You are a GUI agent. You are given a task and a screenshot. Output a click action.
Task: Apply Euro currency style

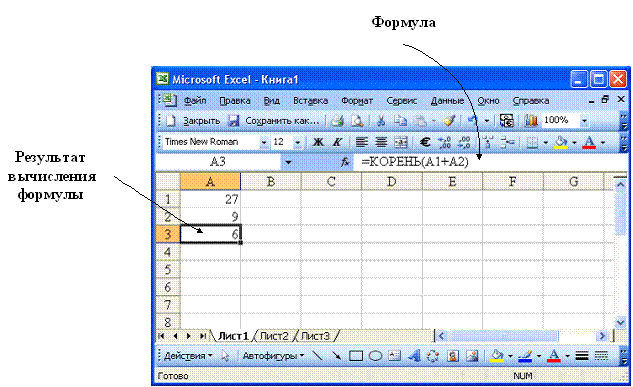click(425, 142)
